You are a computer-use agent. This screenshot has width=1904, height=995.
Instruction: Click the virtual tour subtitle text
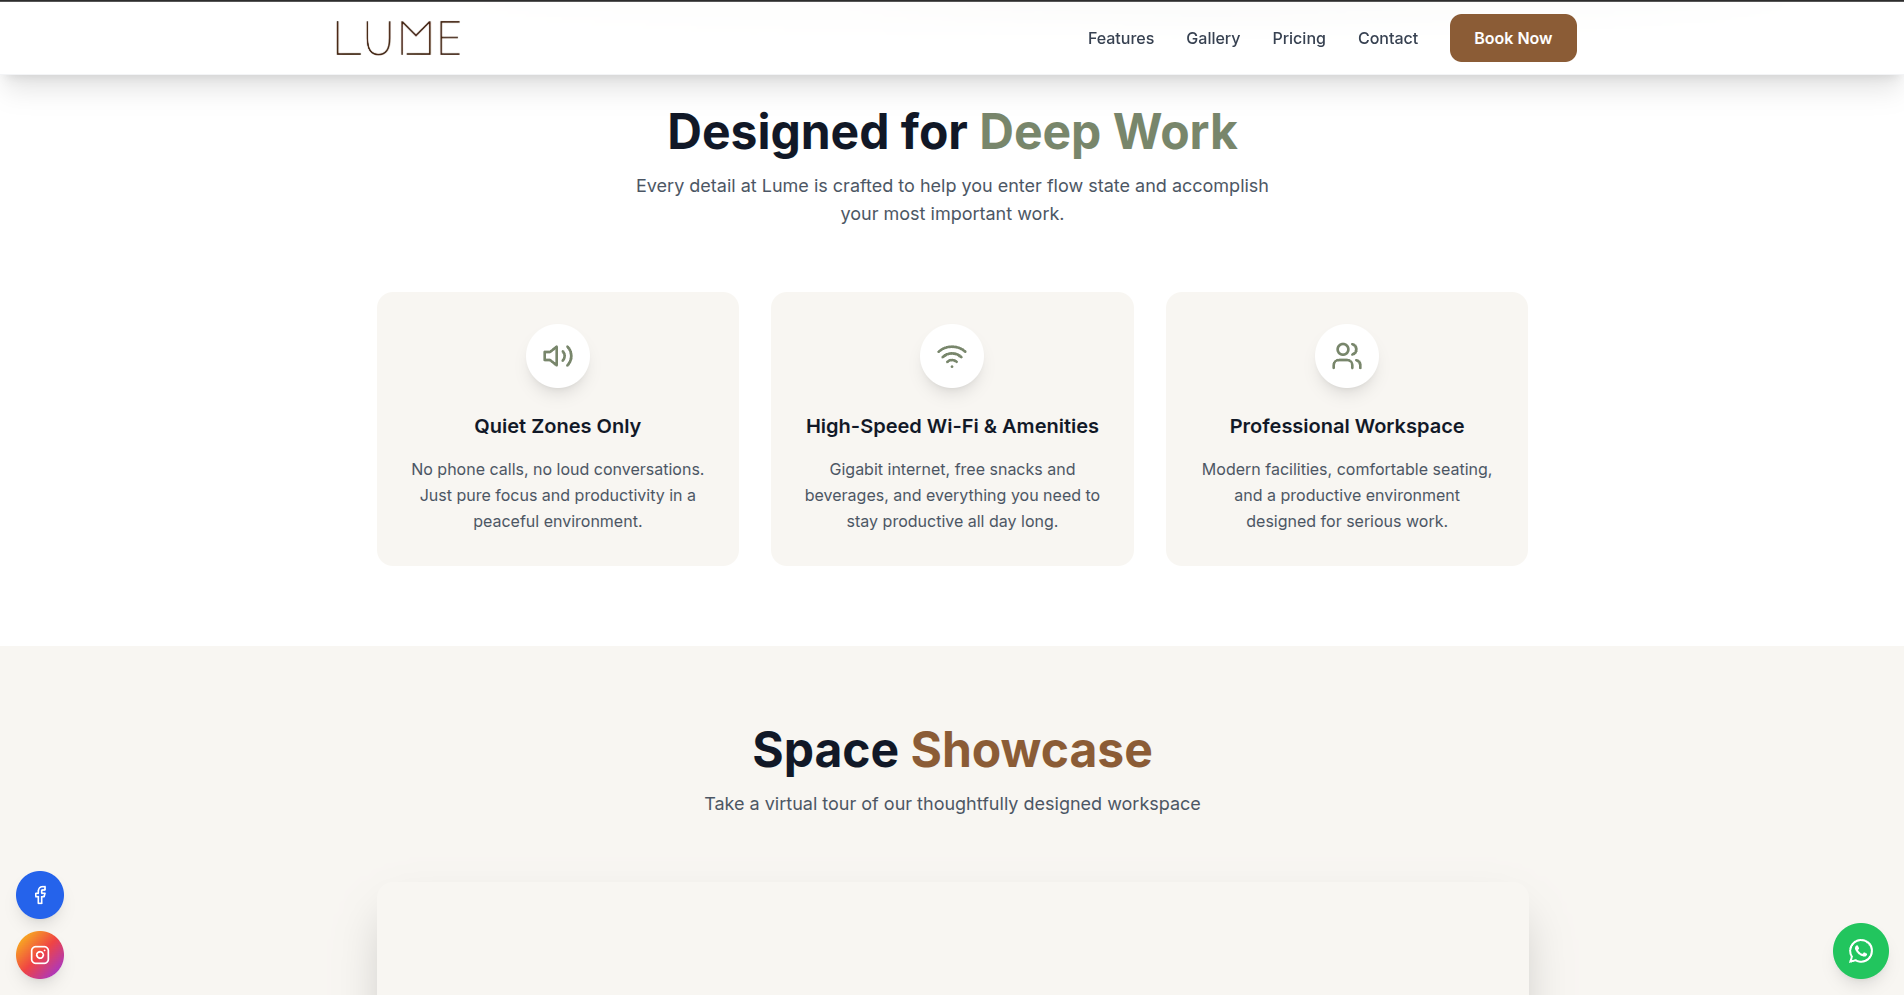click(x=951, y=804)
